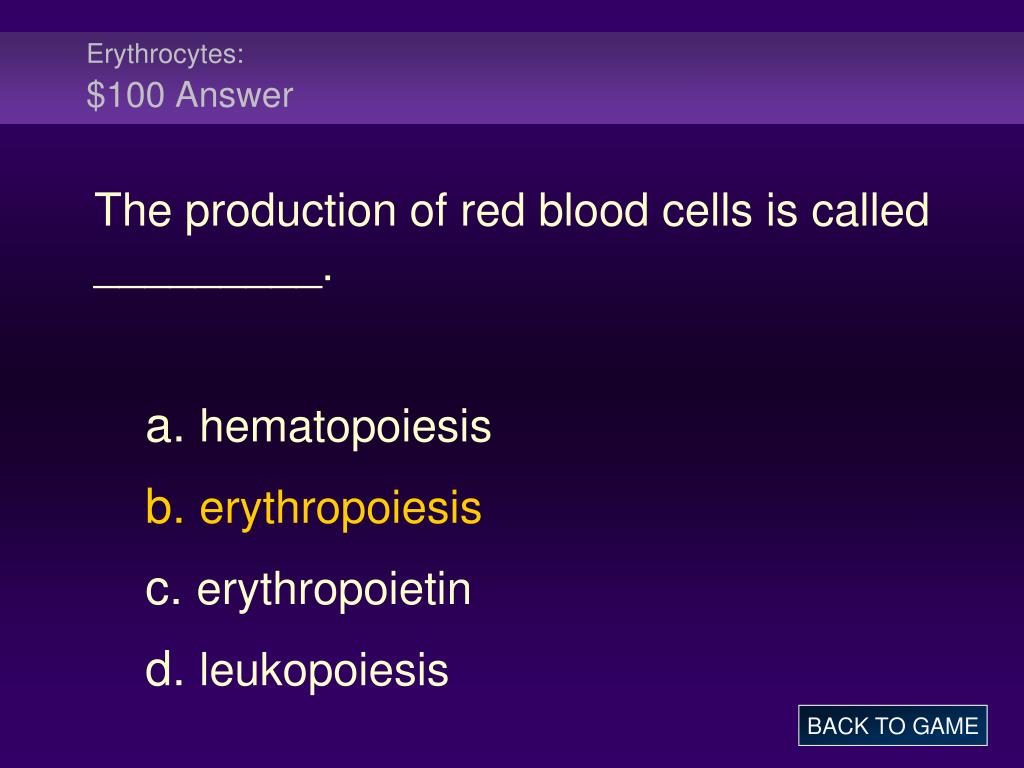
Task: Choose the leukopoiesis answer option
Action: (296, 670)
